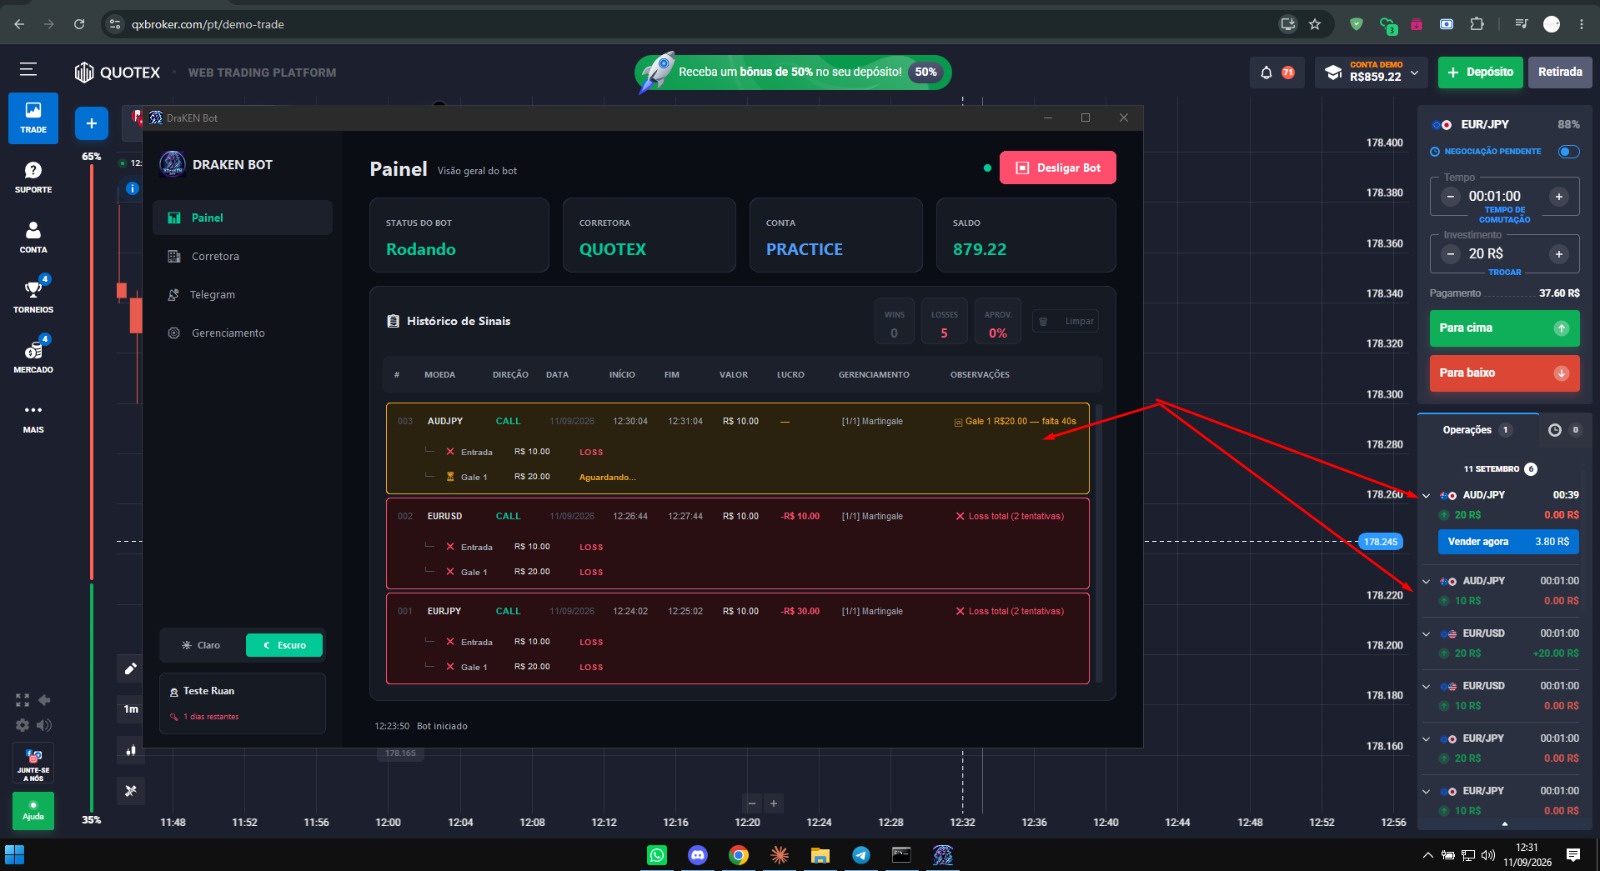Image resolution: width=1600 pixels, height=871 pixels.
Task: Open the MAIS three-dots menu
Action: click(x=33, y=417)
